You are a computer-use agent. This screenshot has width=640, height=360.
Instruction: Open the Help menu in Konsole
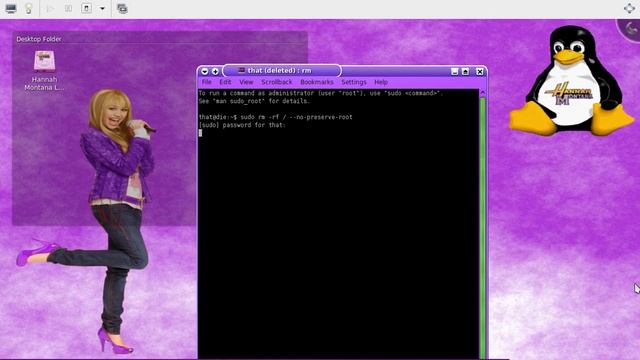pyautogui.click(x=381, y=82)
